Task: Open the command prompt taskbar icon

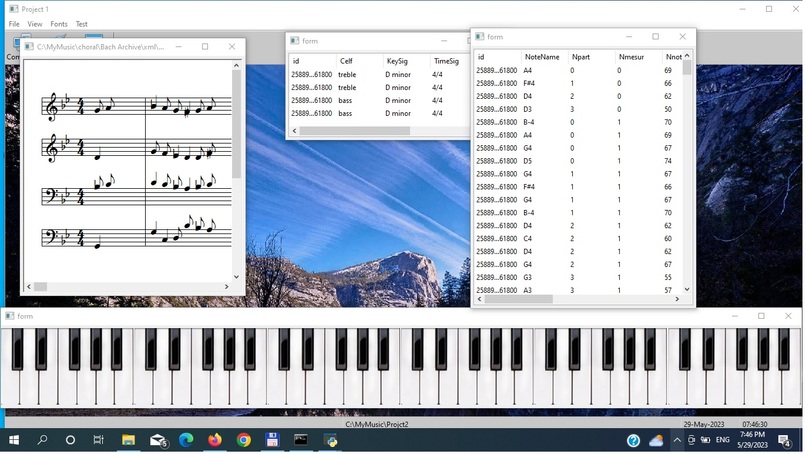Action: (x=301, y=440)
